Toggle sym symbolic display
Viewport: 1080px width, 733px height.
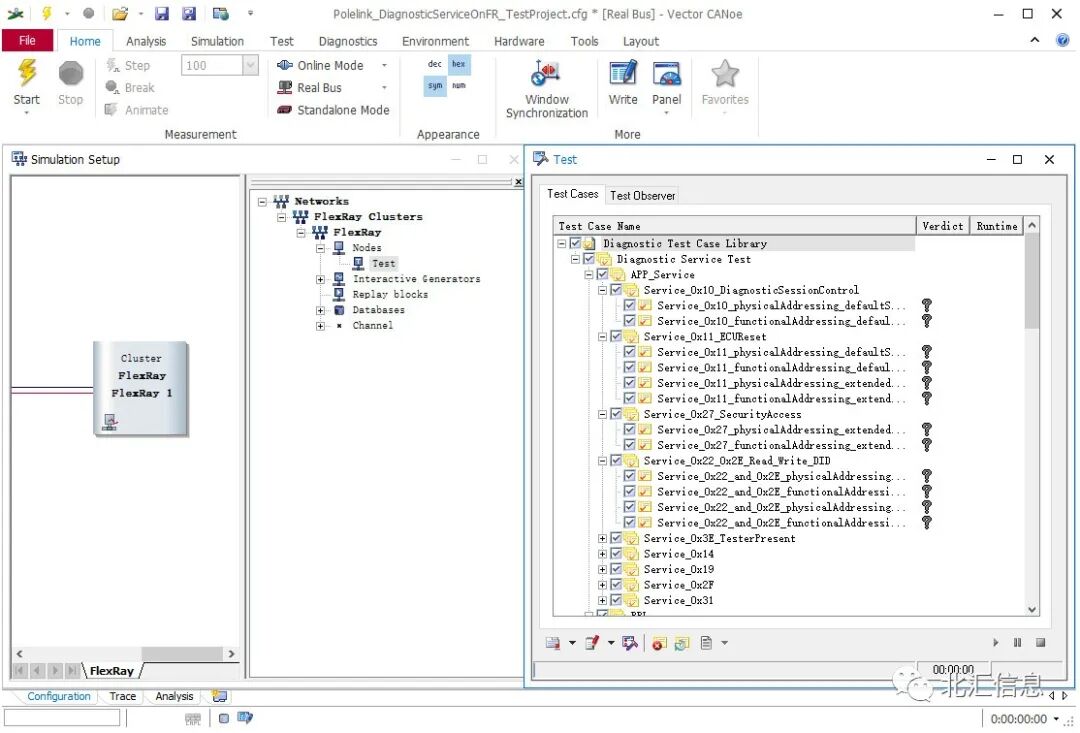point(435,86)
